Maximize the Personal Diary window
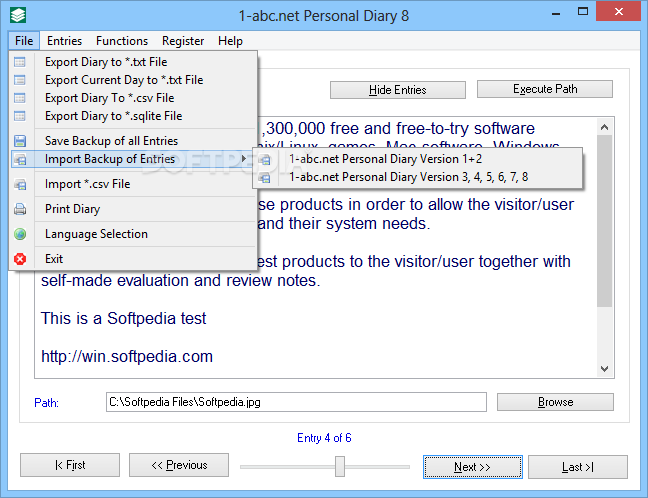 pos(583,12)
